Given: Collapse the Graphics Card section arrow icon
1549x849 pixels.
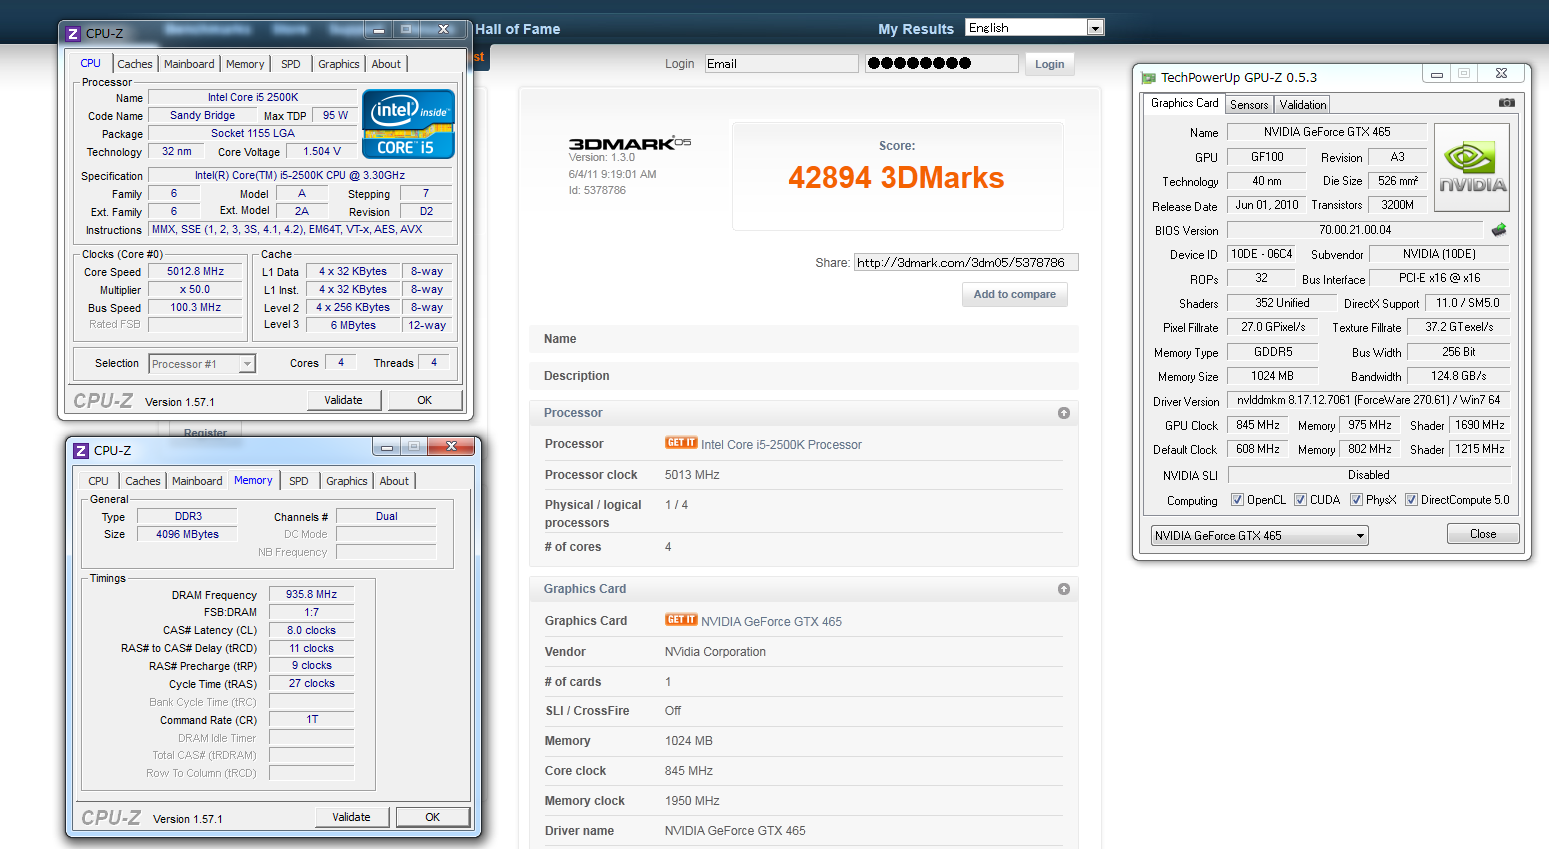Looking at the screenshot, I should [1064, 589].
